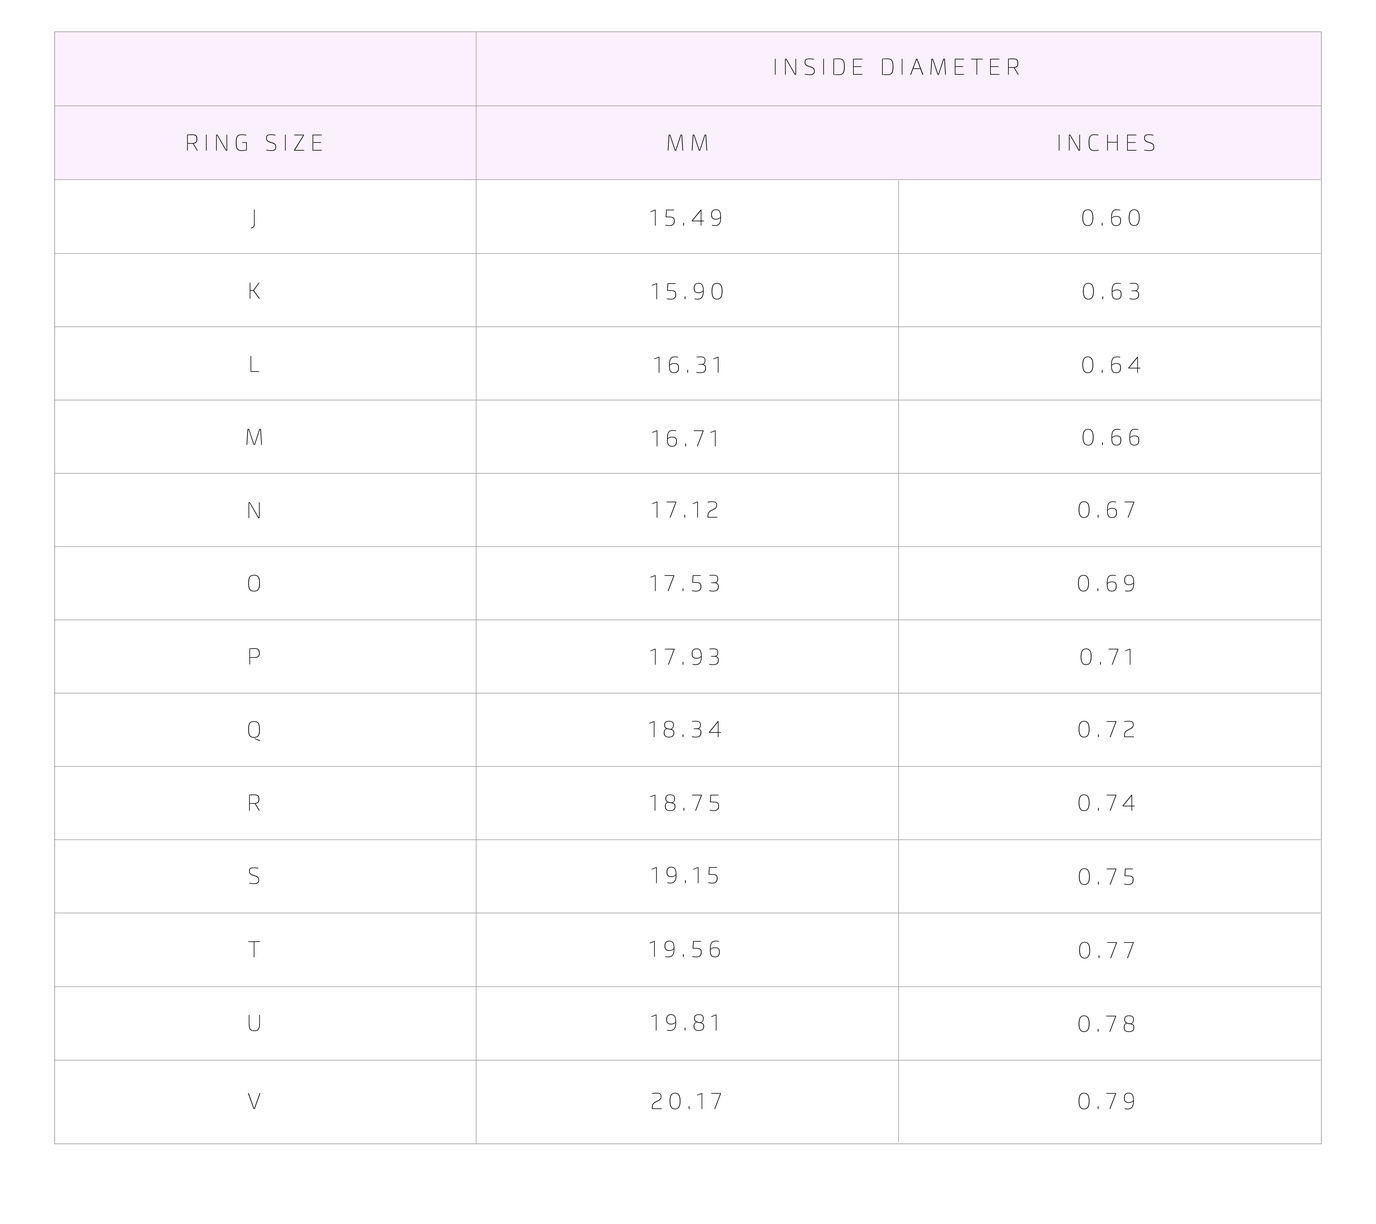Screen dimensions: 1376x1224
Task: Click the 0.69 inches value
Action: tap(1107, 583)
